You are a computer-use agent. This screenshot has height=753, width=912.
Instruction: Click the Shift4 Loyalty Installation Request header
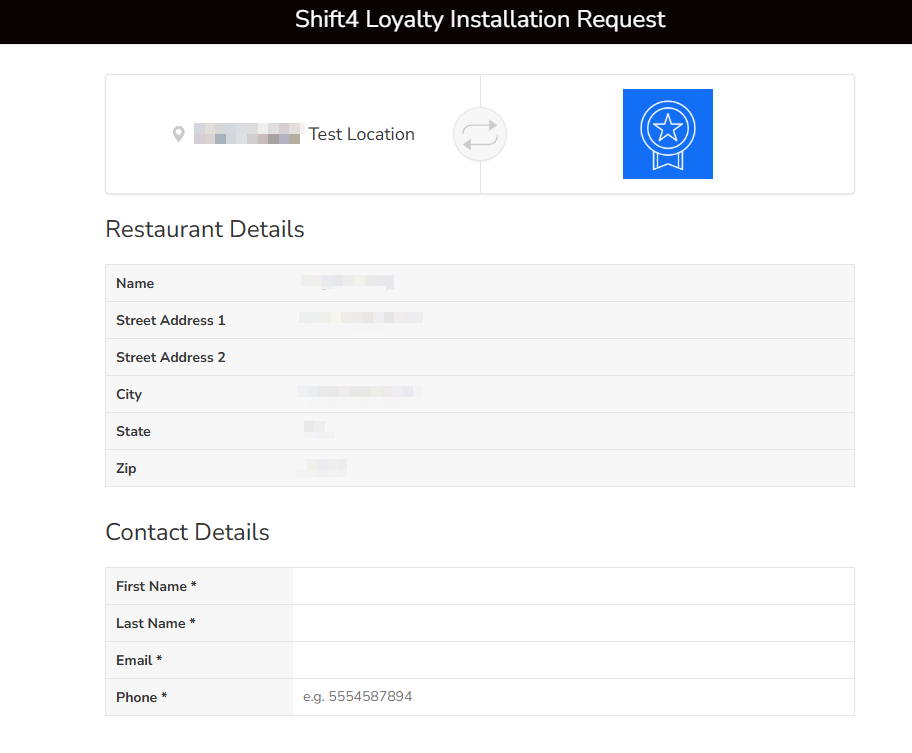(480, 20)
